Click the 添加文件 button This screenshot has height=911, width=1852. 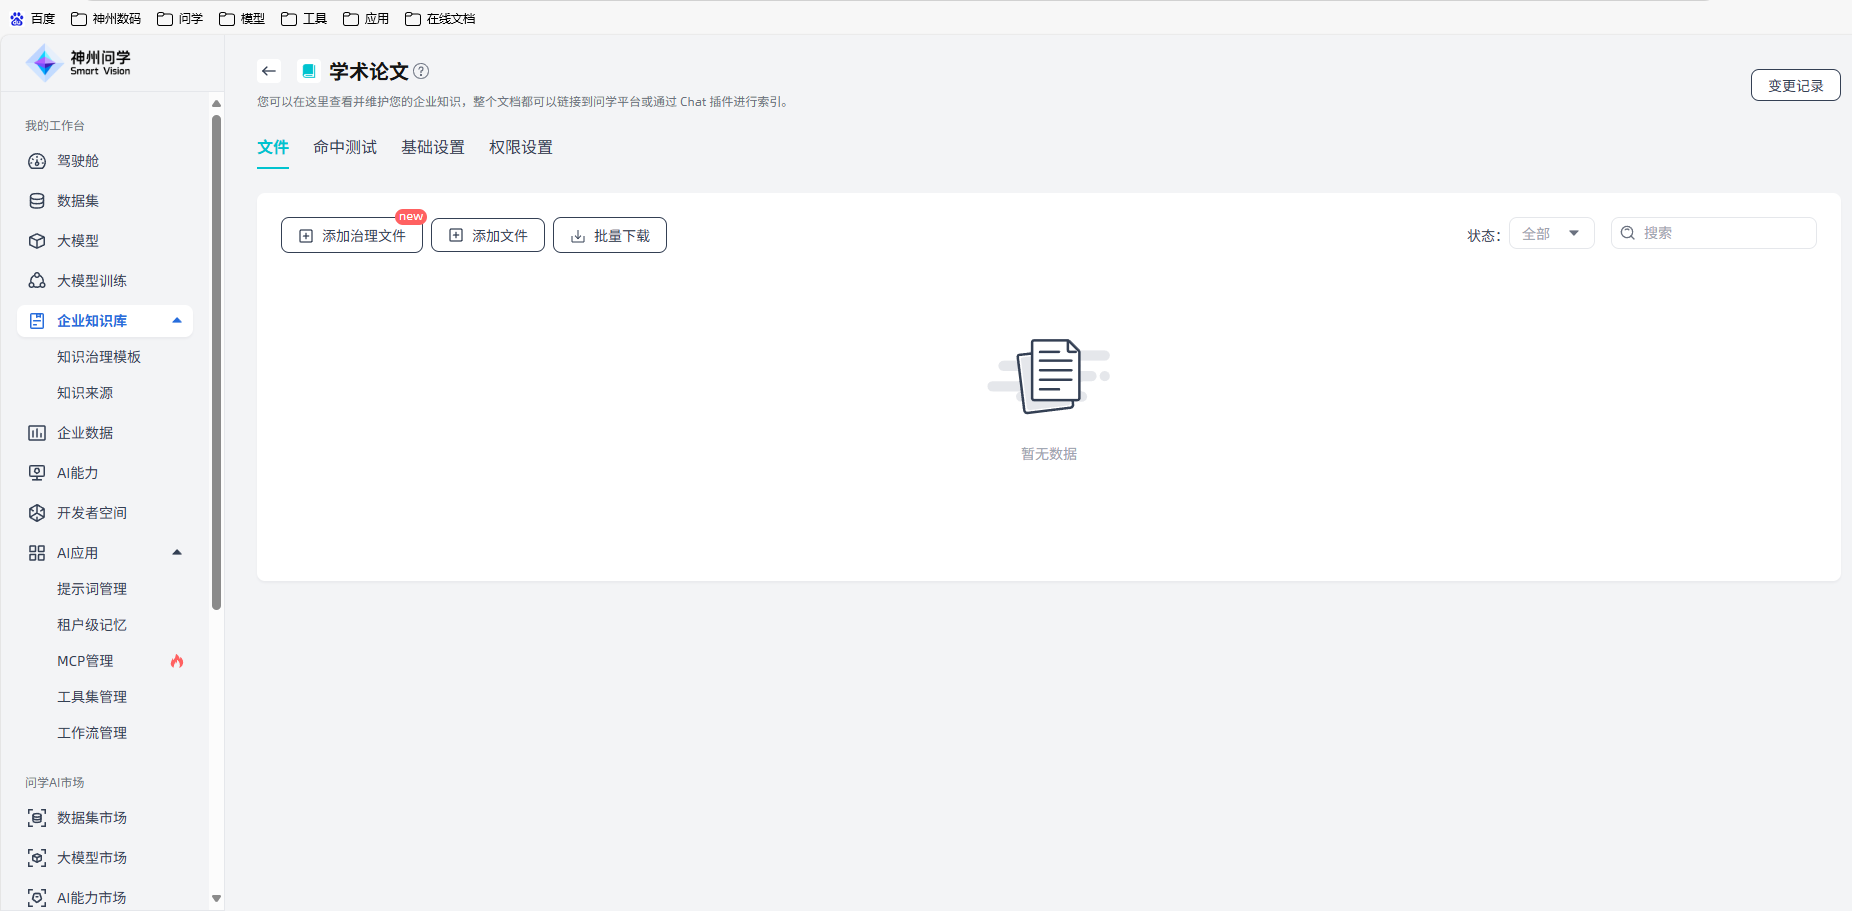pyautogui.click(x=488, y=235)
